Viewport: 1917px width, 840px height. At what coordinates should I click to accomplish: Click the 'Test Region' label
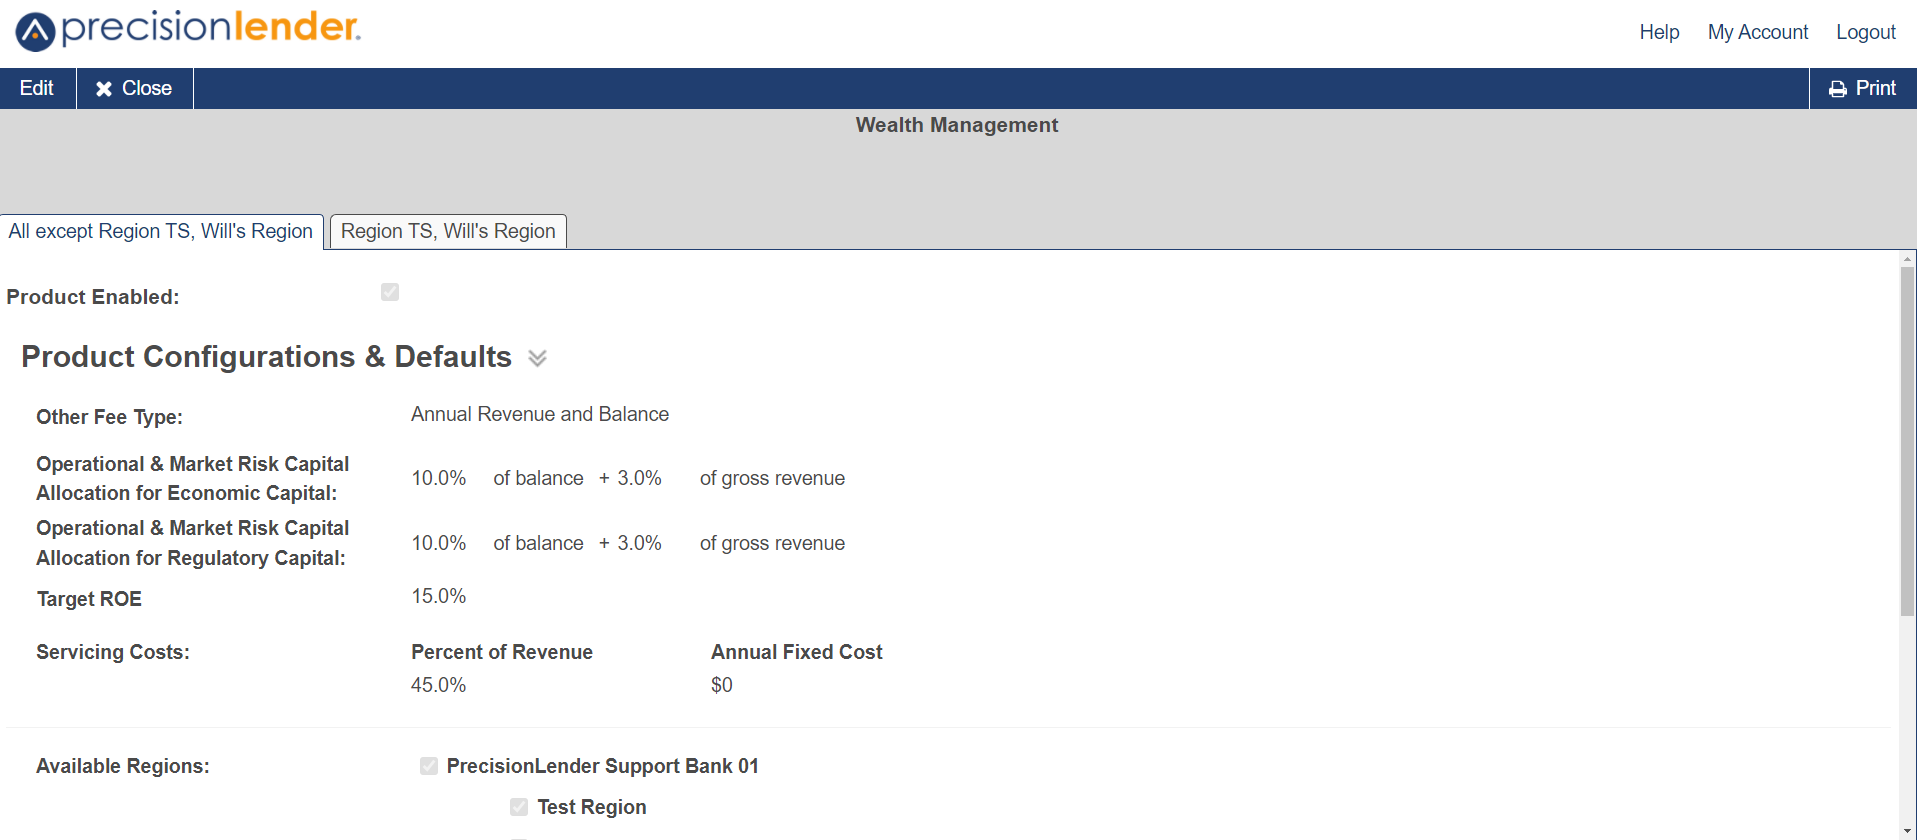592,807
